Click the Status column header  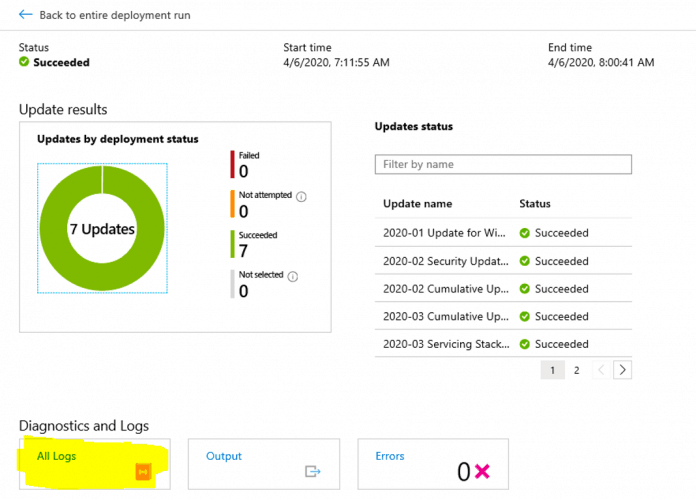(x=535, y=204)
